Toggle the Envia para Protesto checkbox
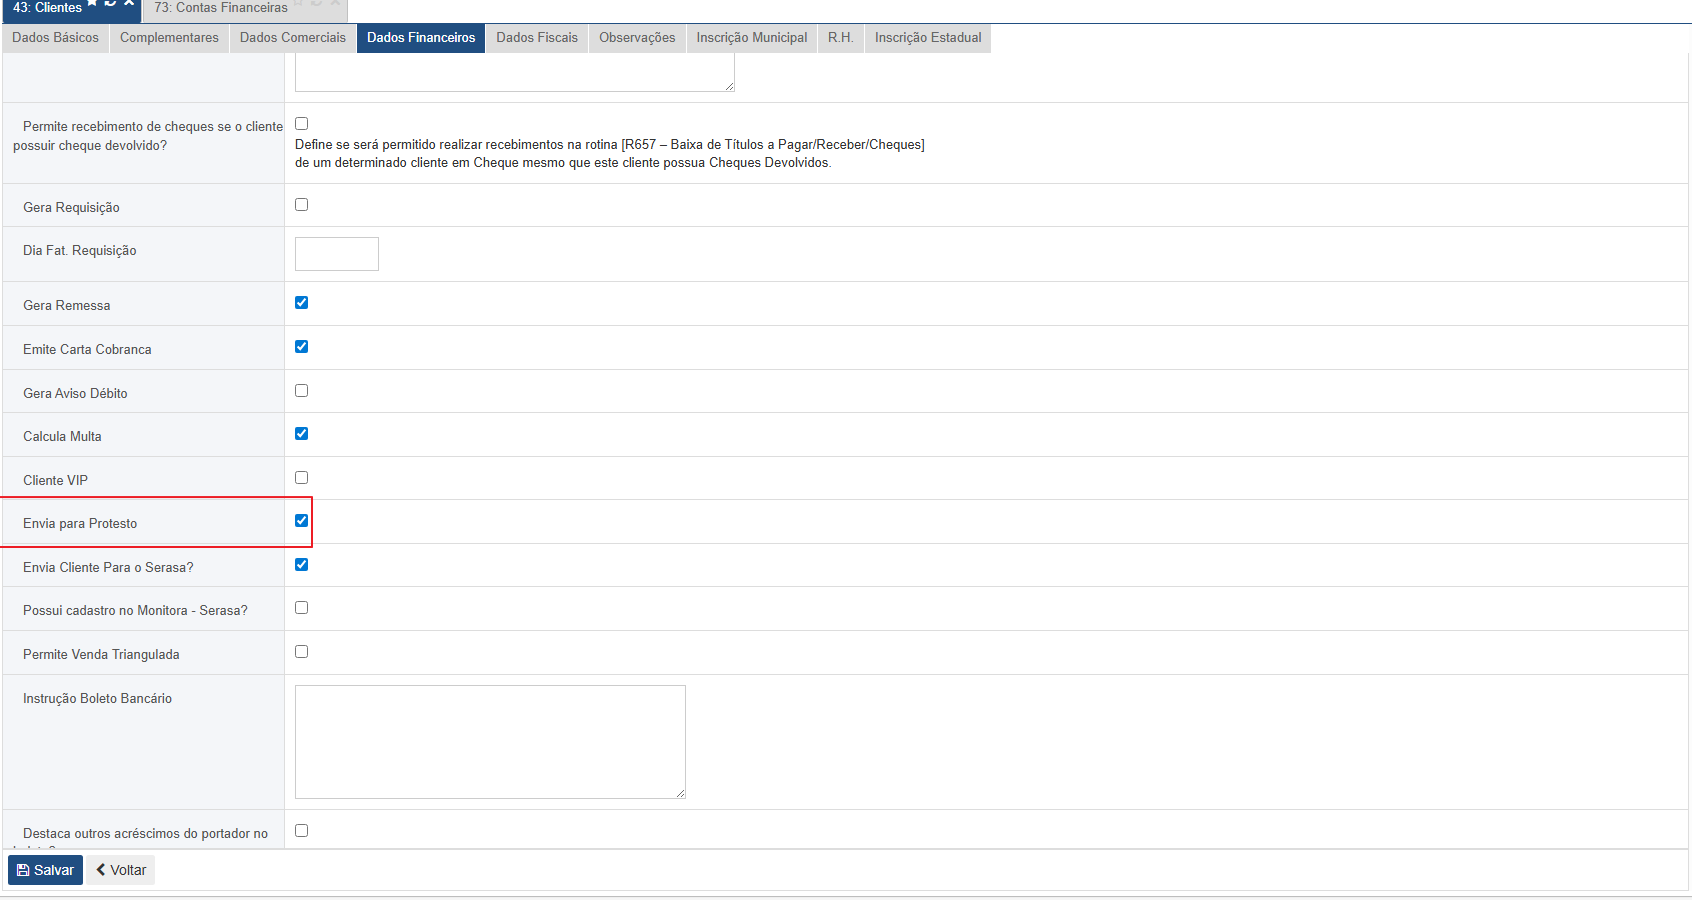 pyautogui.click(x=301, y=521)
